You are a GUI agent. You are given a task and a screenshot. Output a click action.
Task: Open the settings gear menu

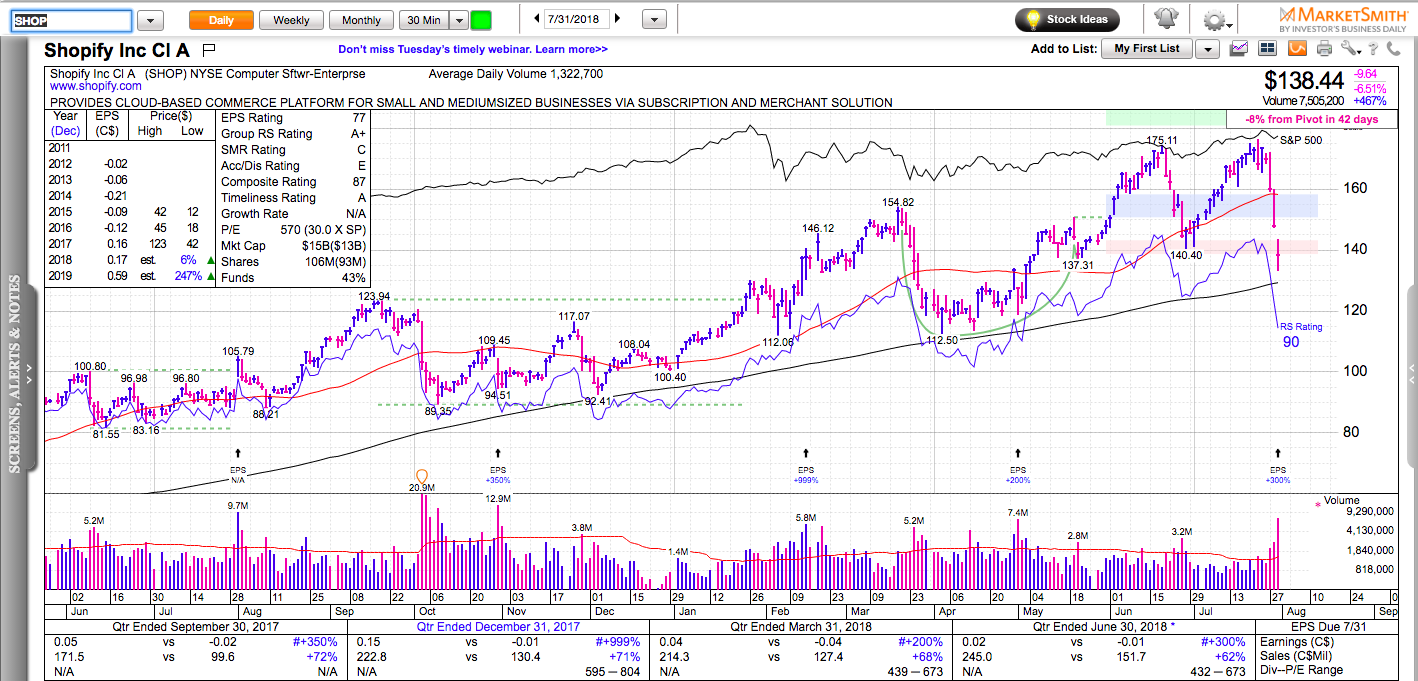[x=1214, y=20]
